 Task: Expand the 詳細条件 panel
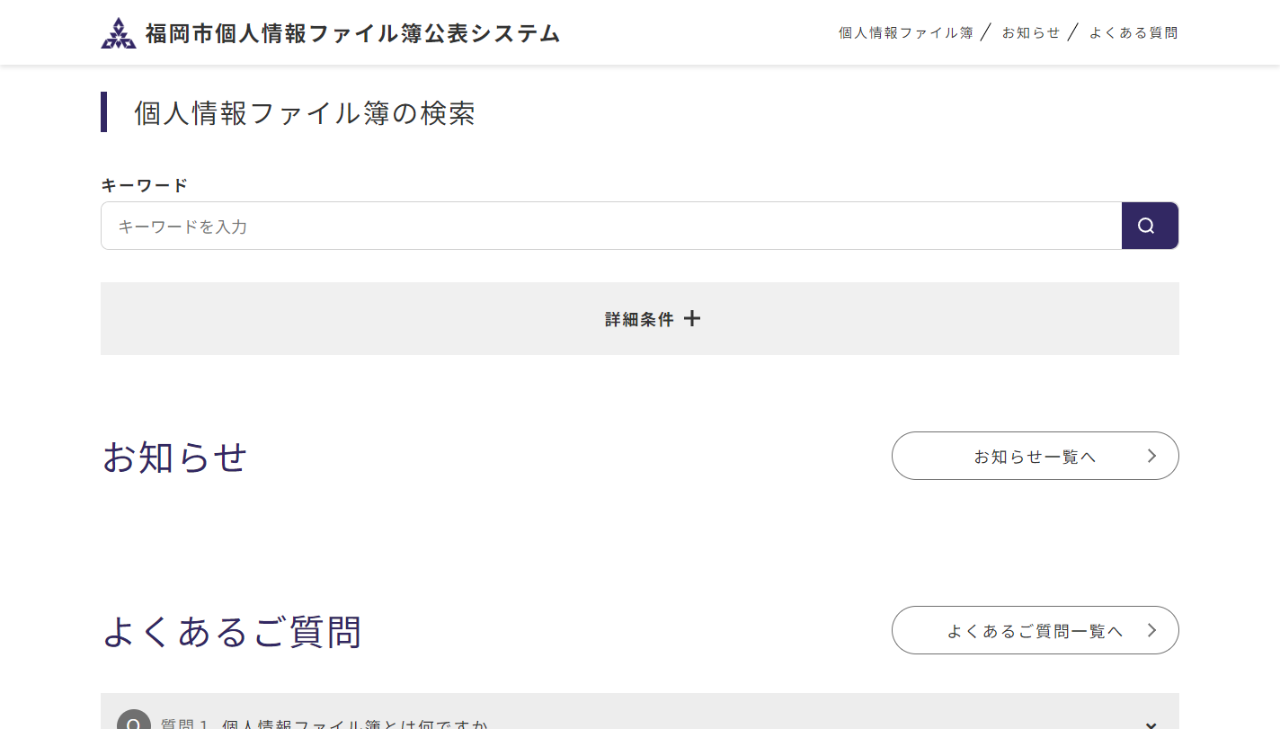[640, 318]
